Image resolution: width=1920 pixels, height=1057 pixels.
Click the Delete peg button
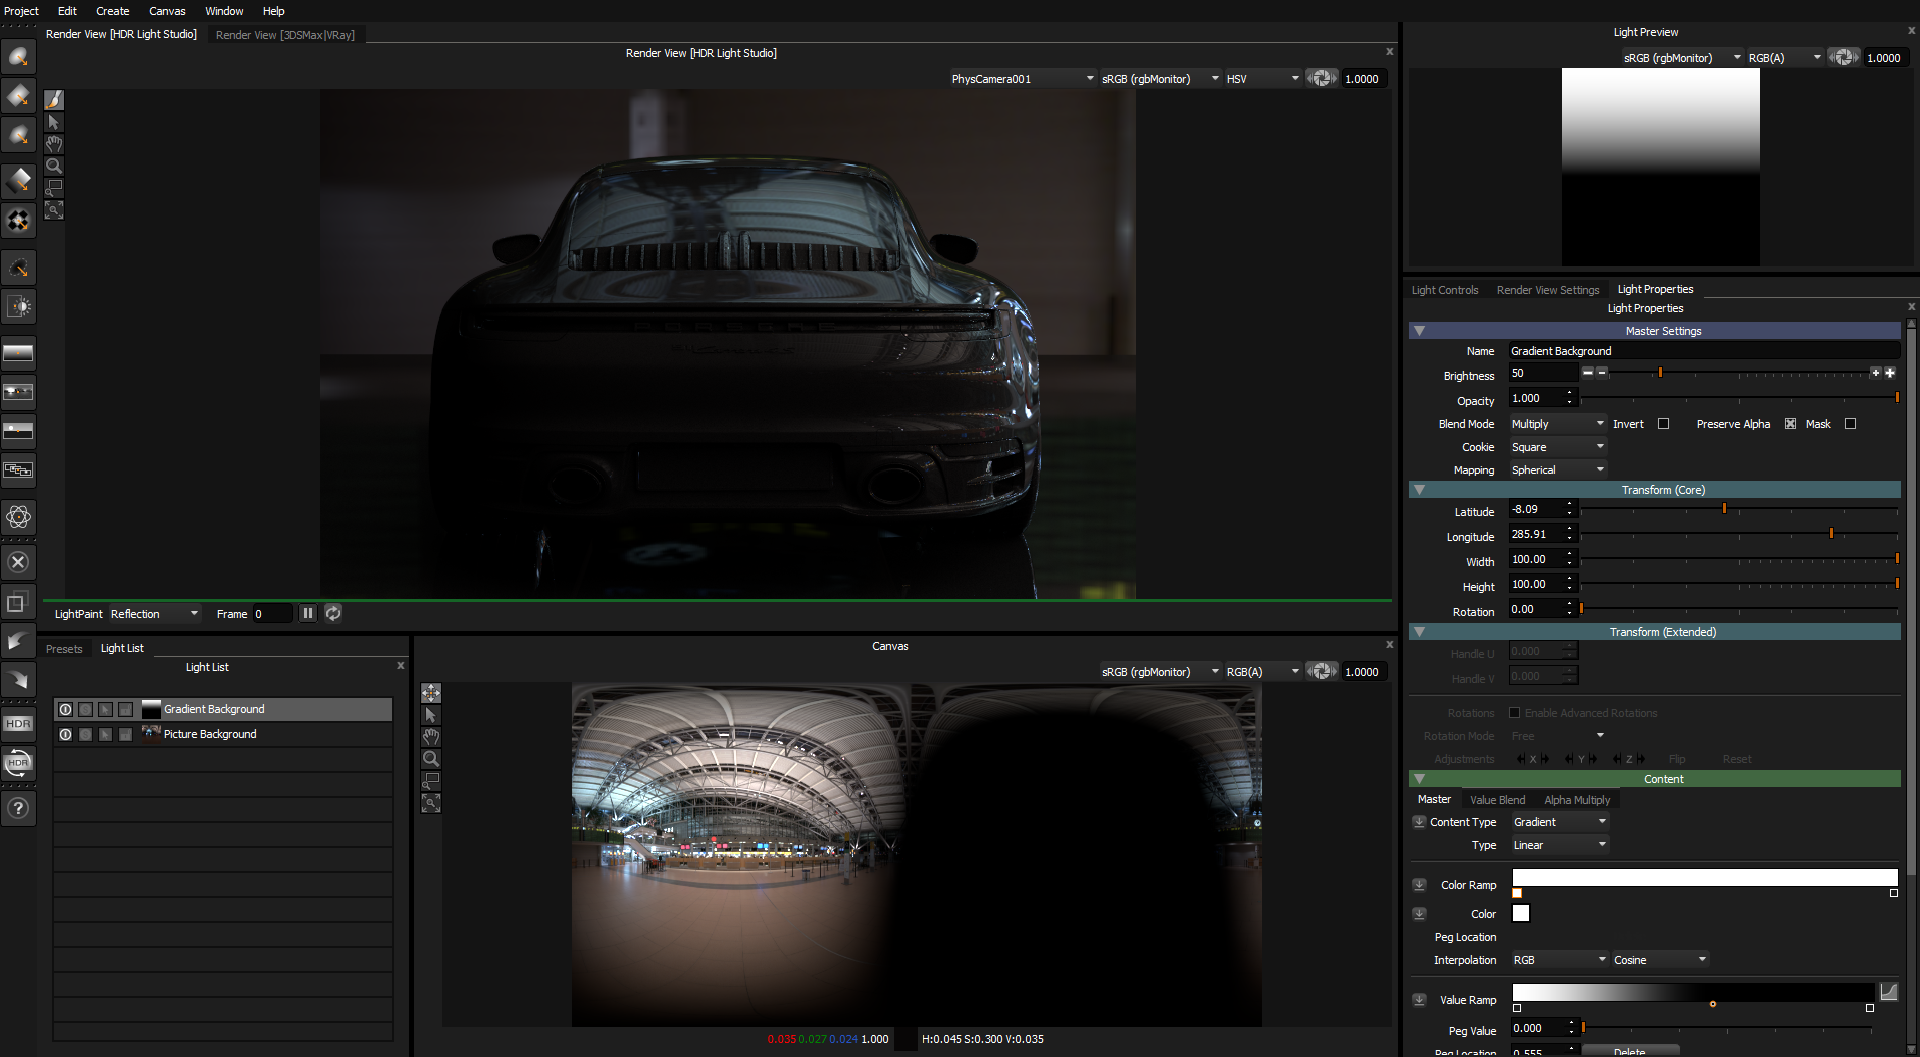1629,1051
